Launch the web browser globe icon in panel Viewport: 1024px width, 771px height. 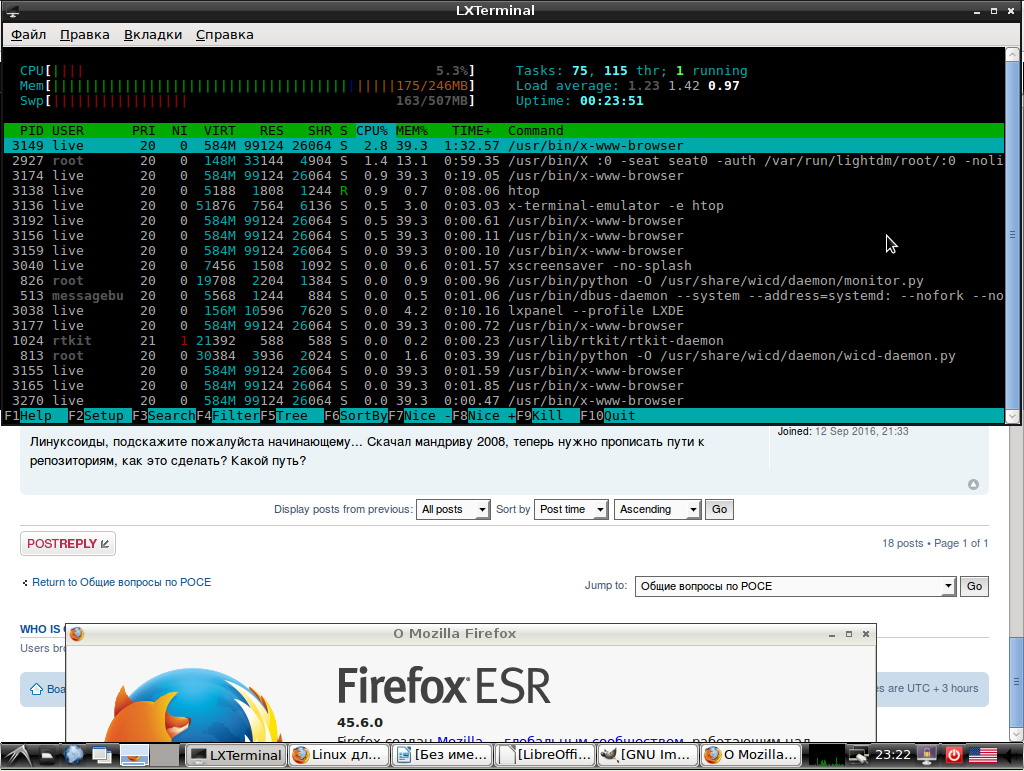74,755
